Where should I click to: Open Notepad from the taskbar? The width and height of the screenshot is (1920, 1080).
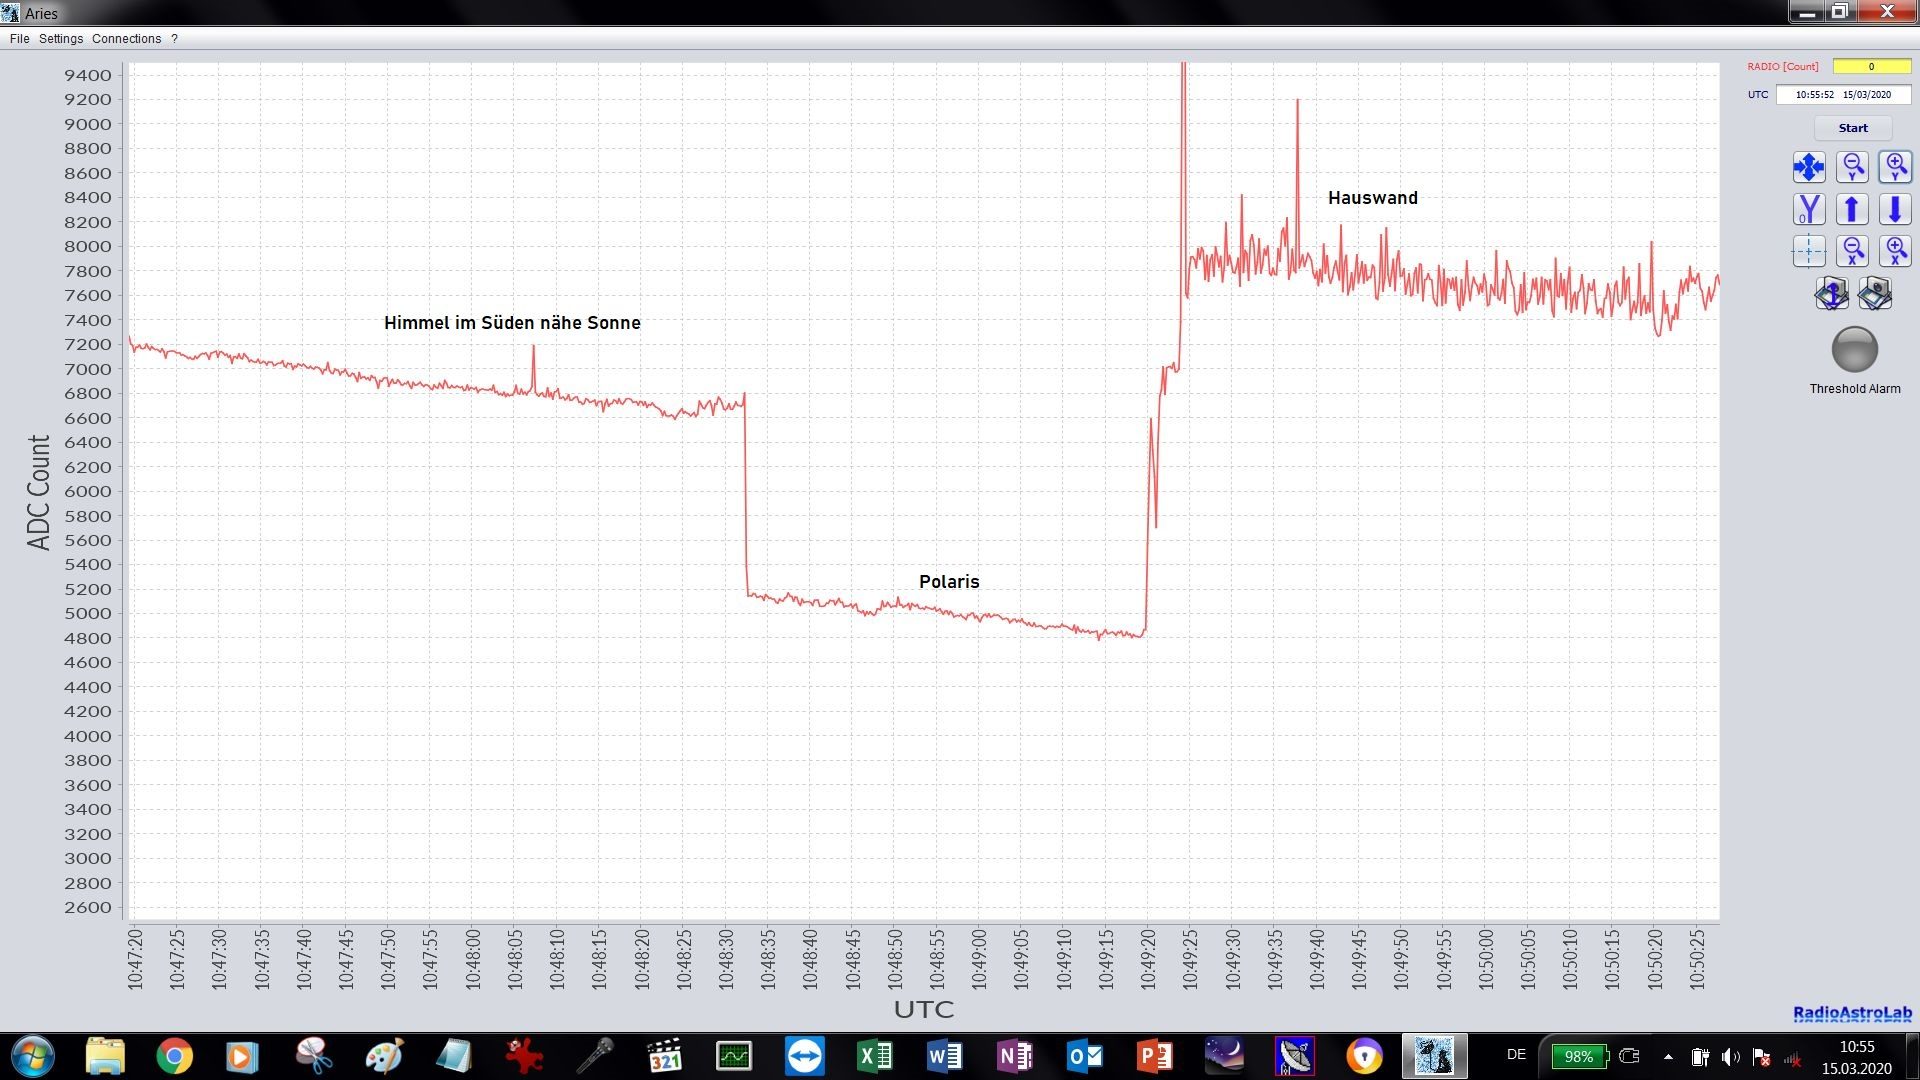click(454, 1056)
